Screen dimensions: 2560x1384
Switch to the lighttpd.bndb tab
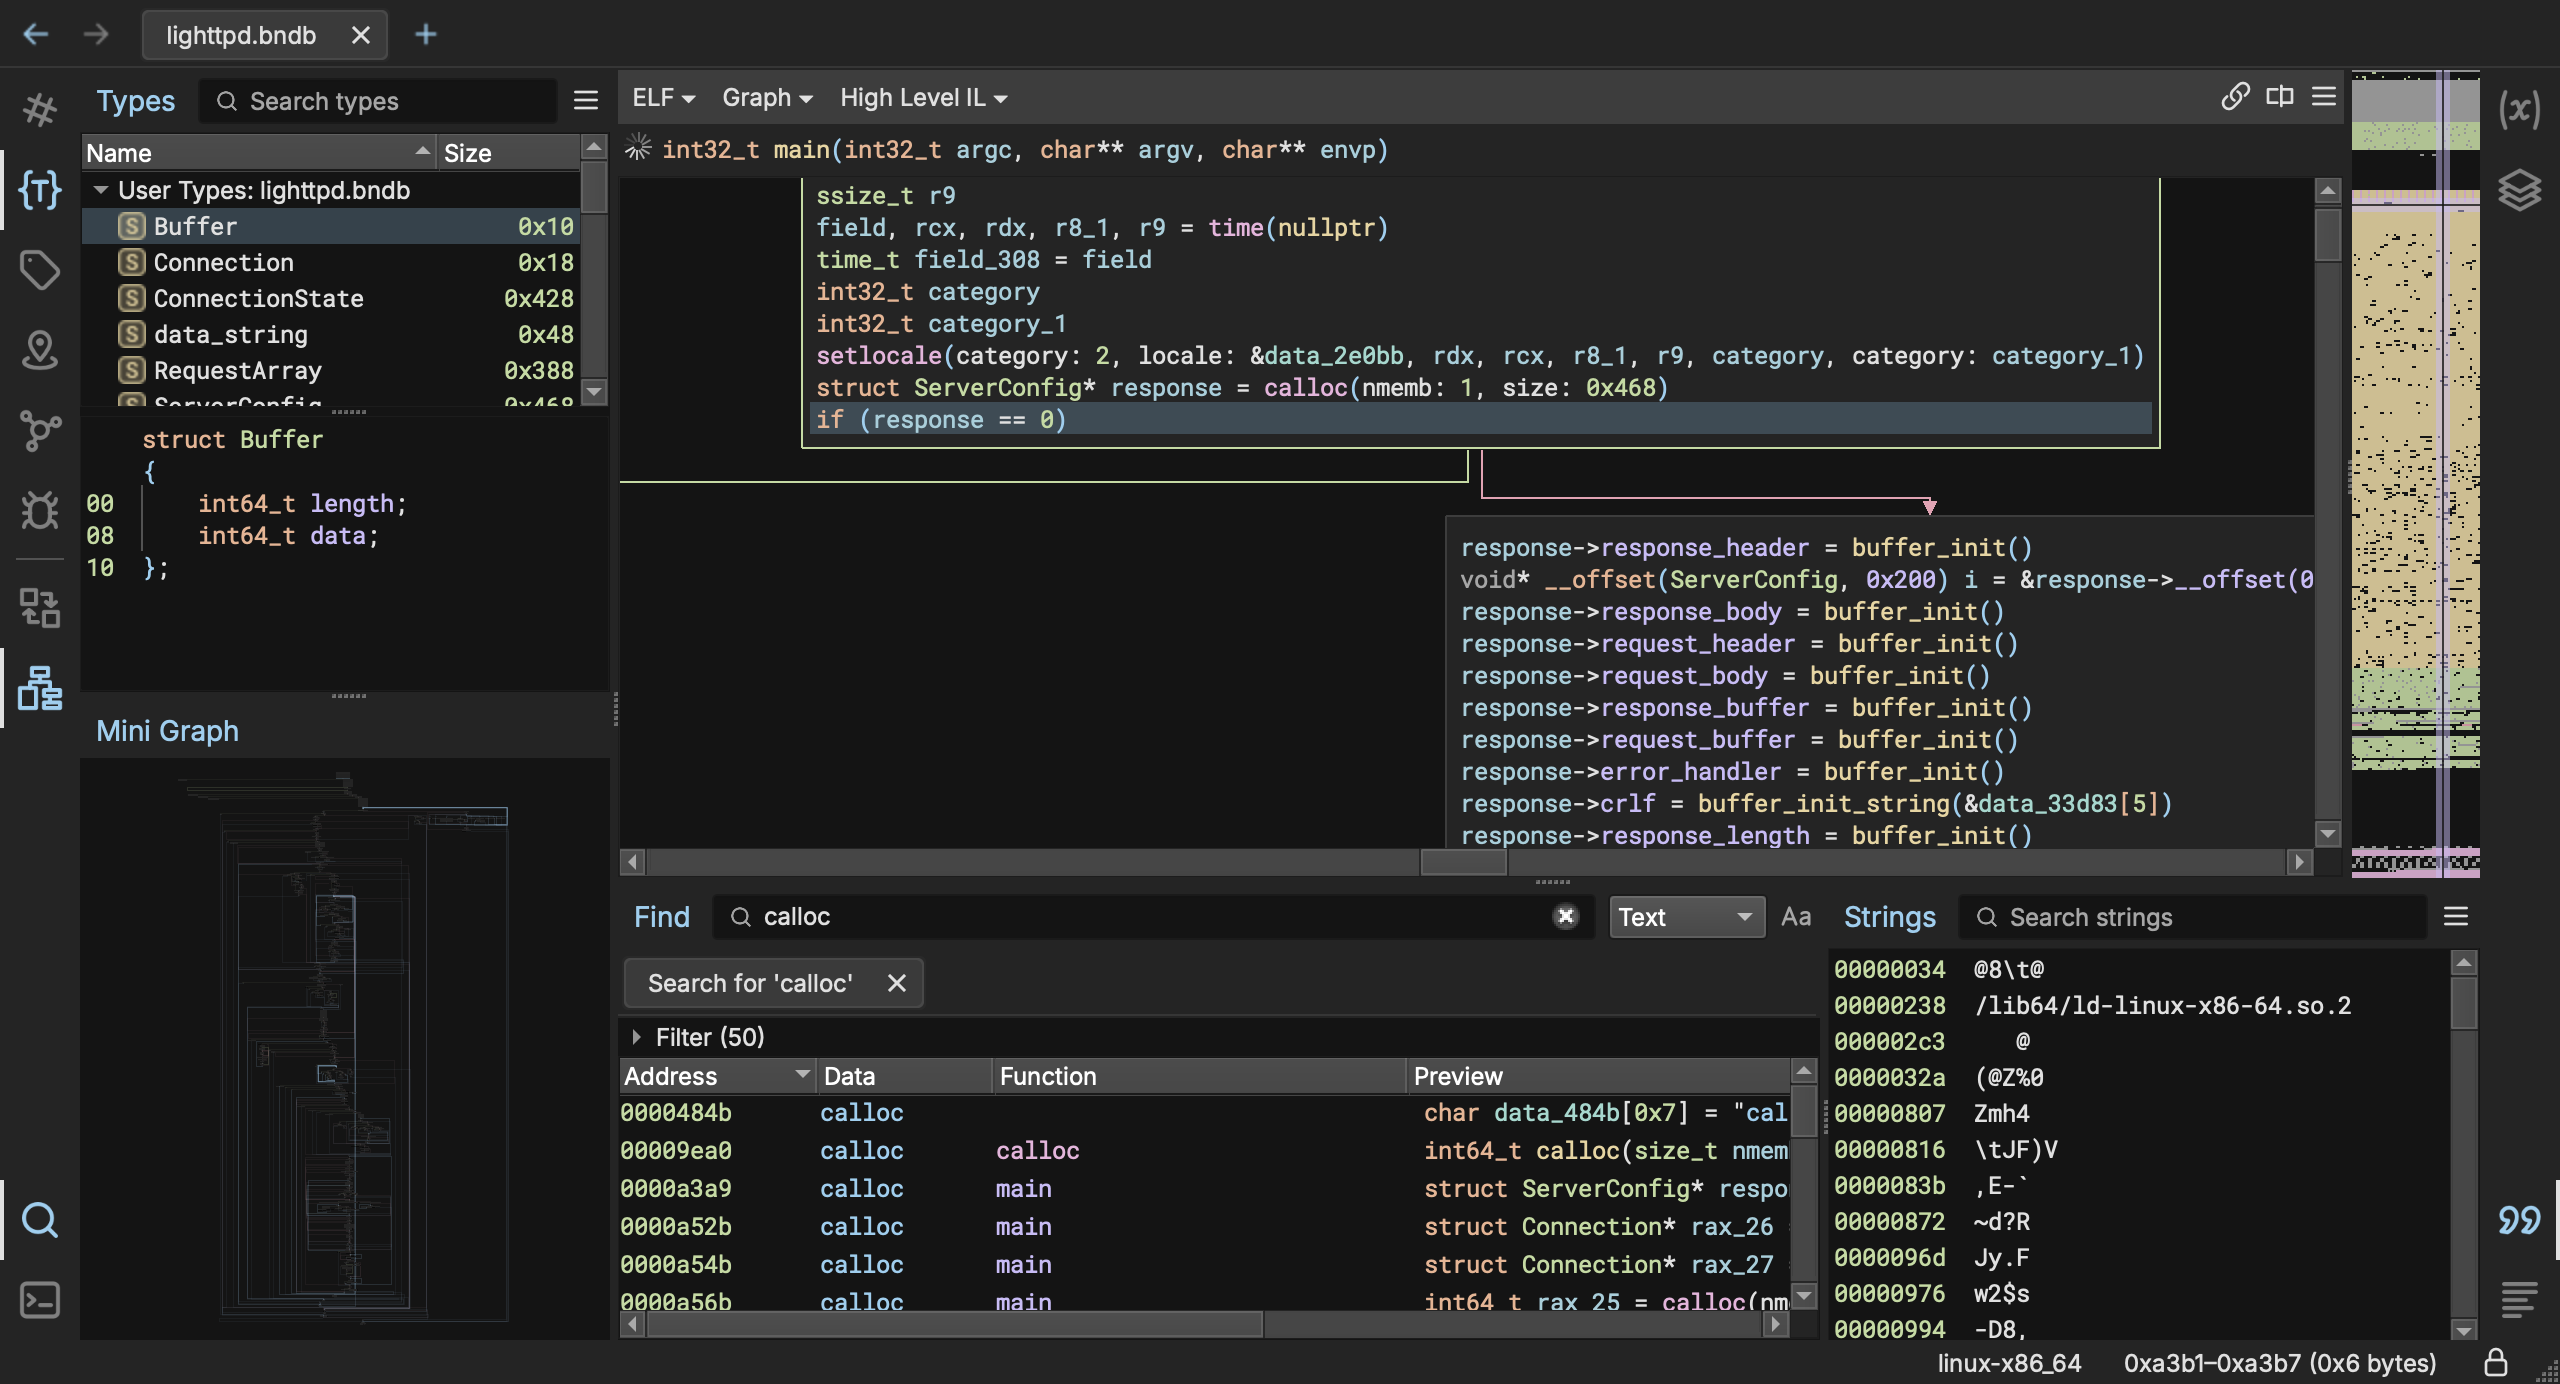(241, 35)
